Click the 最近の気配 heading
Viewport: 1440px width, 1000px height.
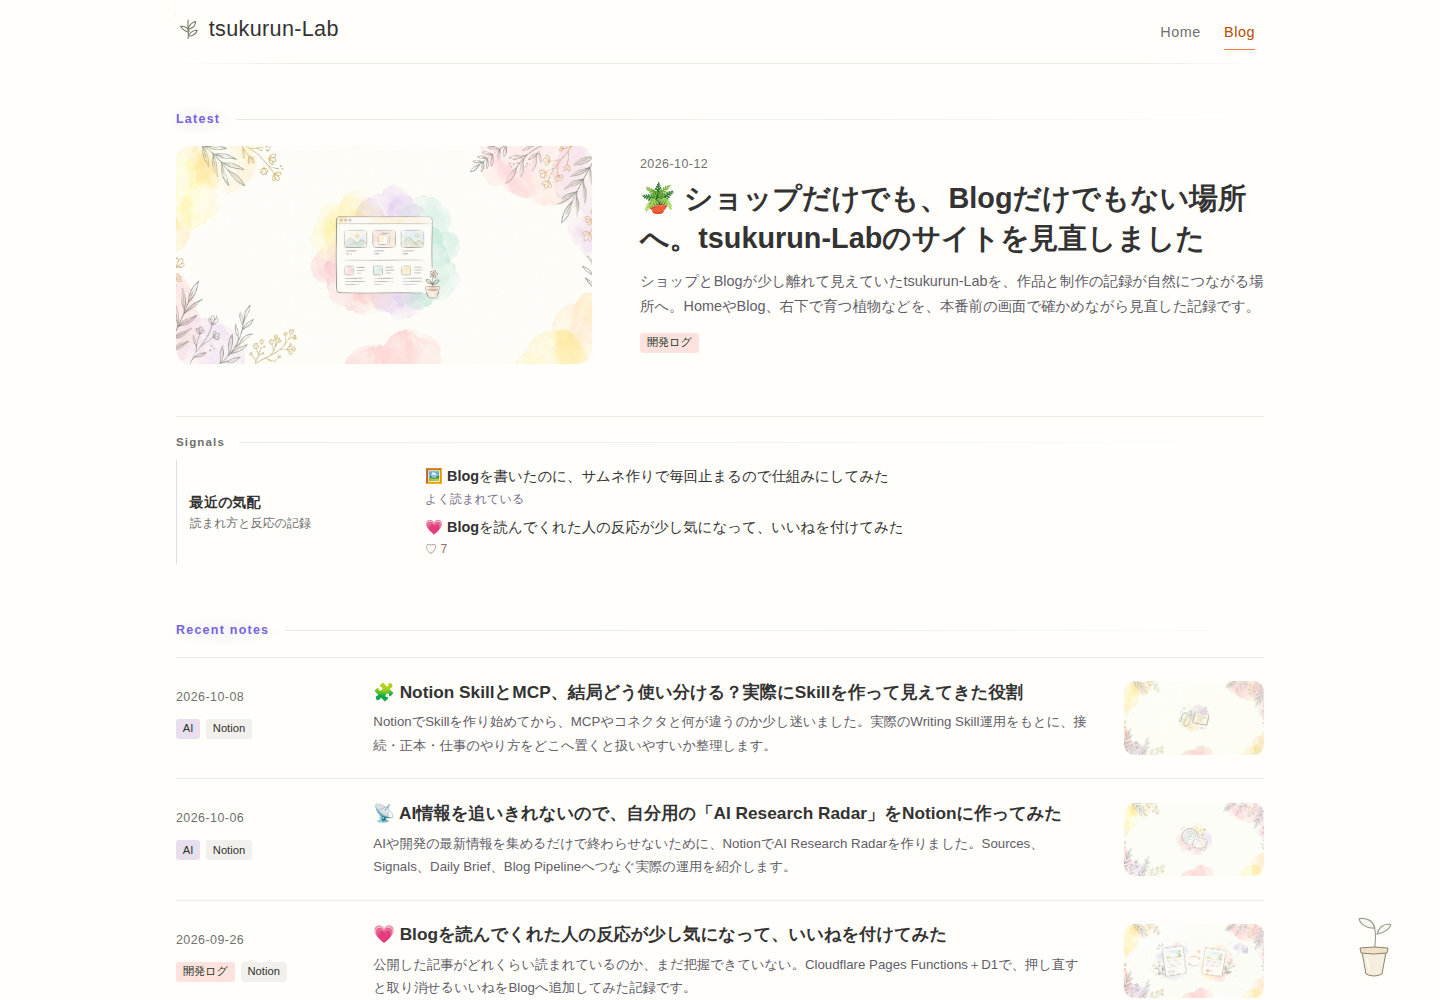click(x=225, y=502)
